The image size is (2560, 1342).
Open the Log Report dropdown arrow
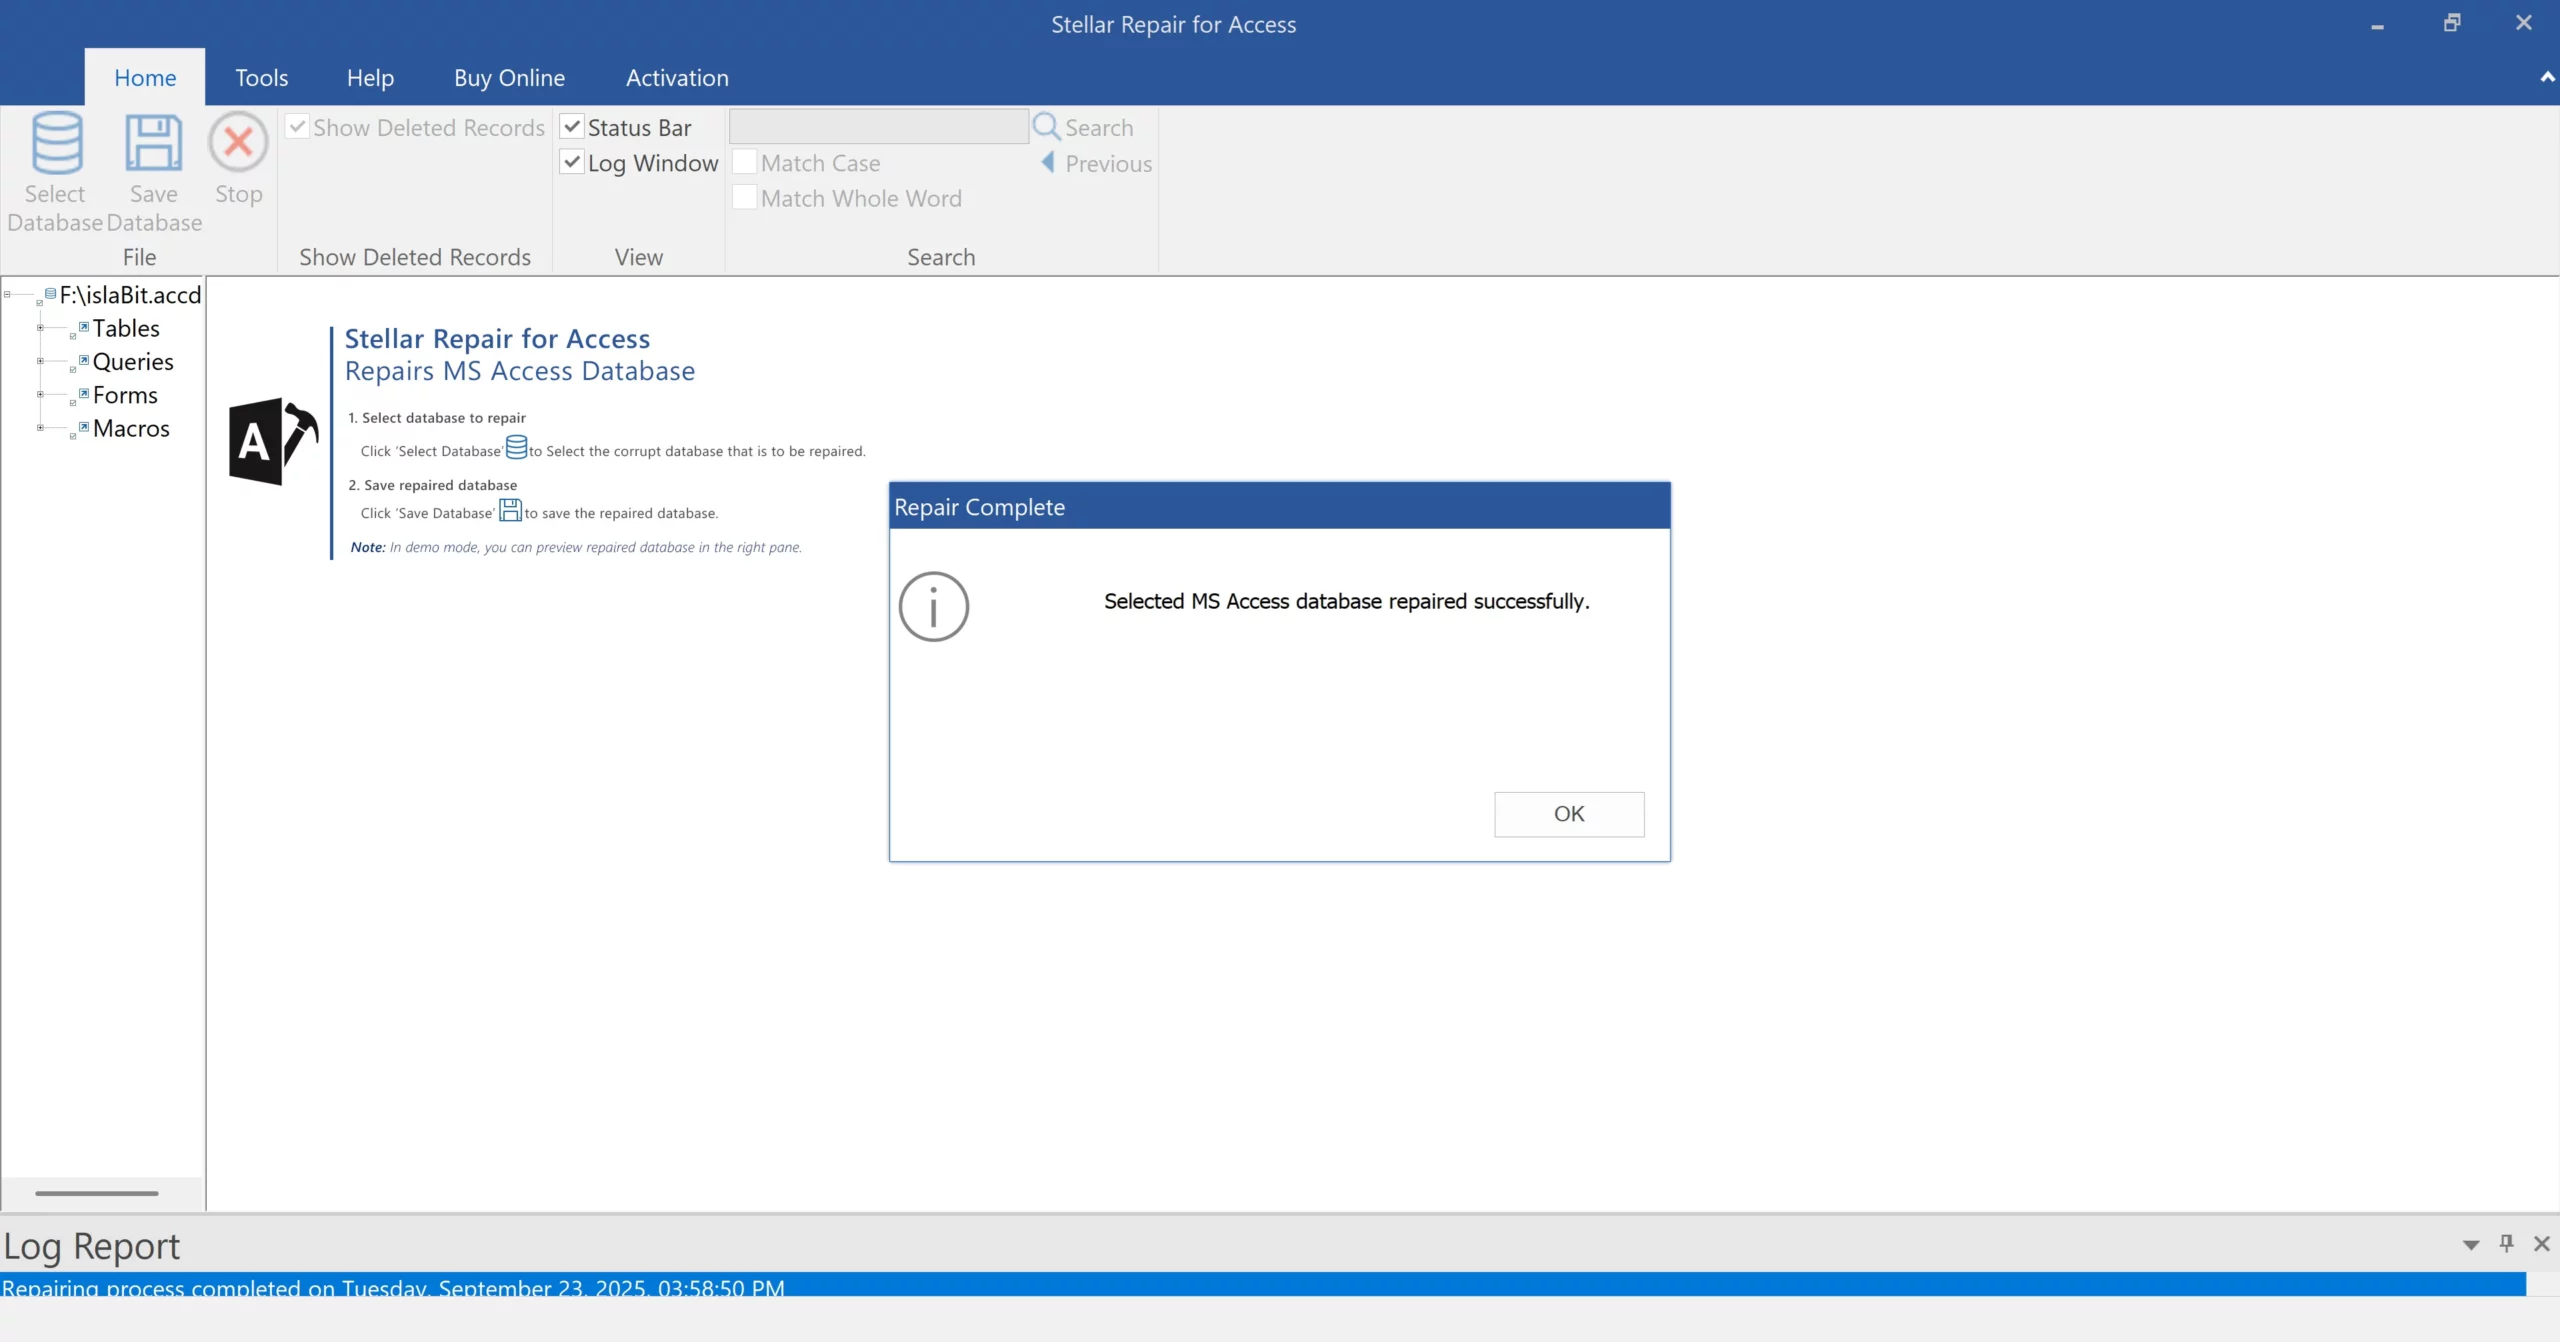click(2470, 1243)
